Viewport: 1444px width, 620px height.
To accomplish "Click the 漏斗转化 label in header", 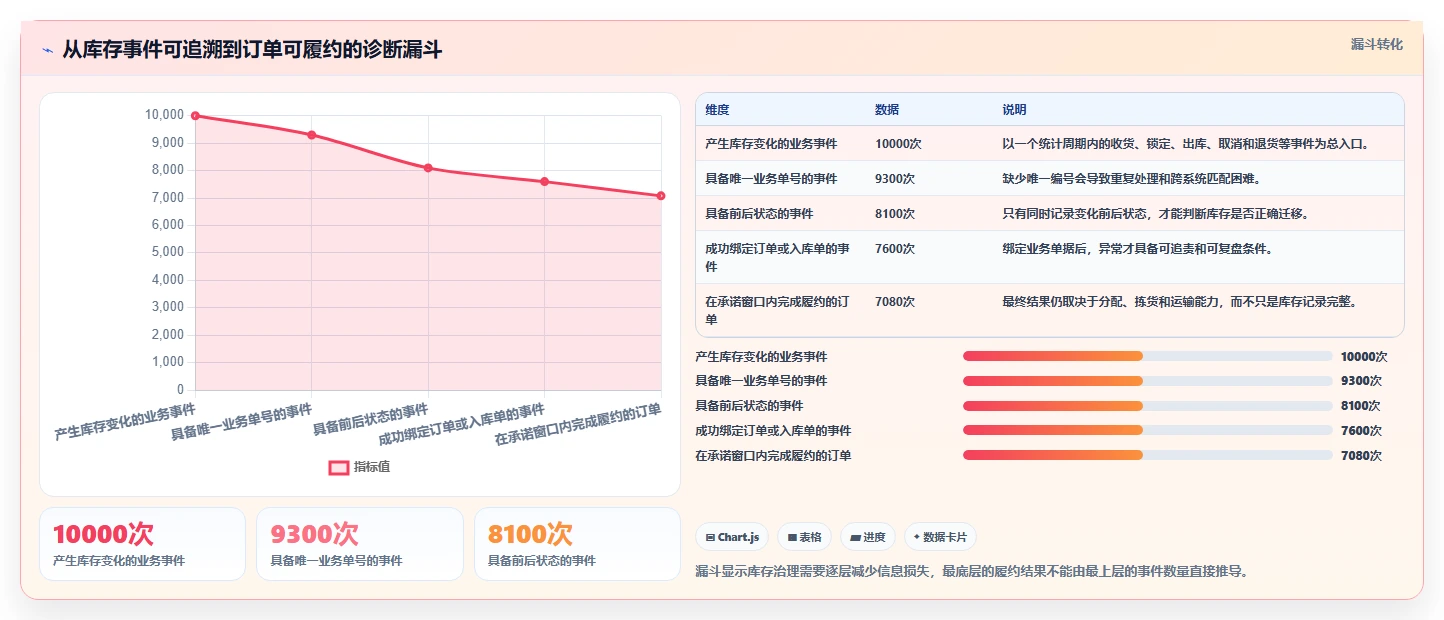I will 1377,44.
